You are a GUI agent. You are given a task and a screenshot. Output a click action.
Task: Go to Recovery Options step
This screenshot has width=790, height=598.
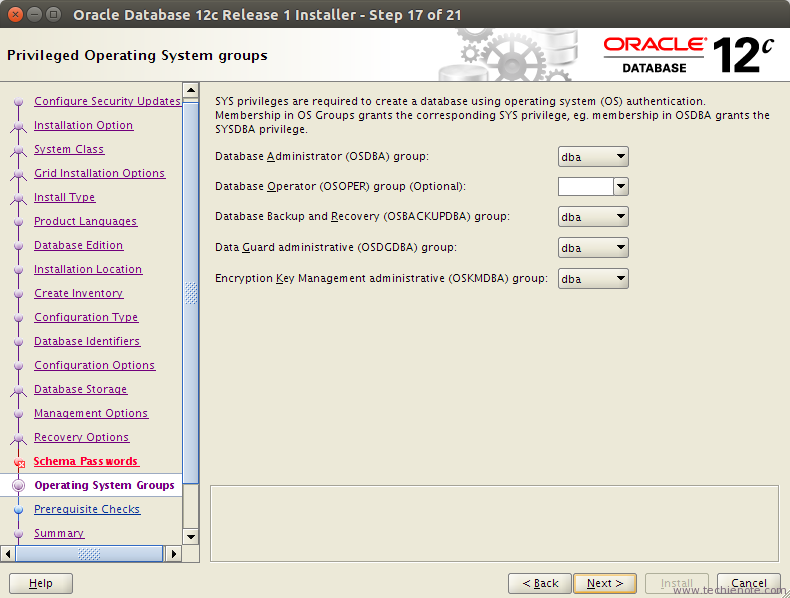(82, 437)
